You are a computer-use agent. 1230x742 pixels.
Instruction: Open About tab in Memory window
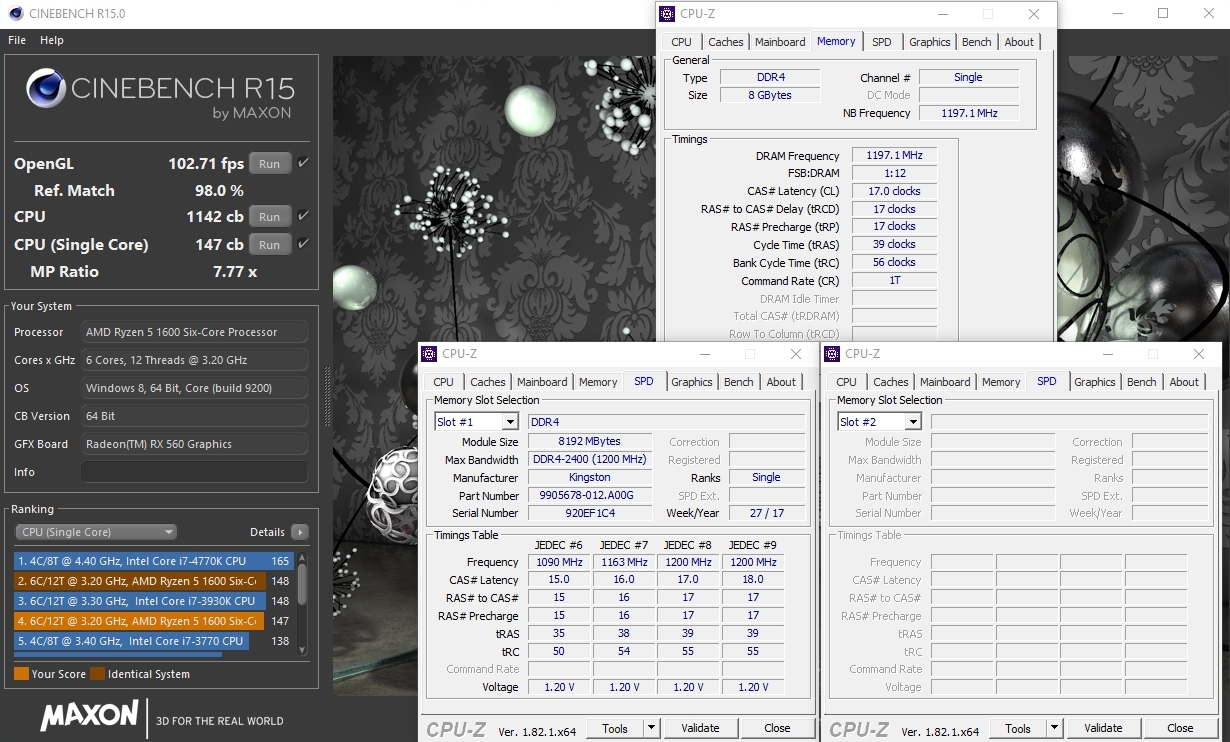1019,42
